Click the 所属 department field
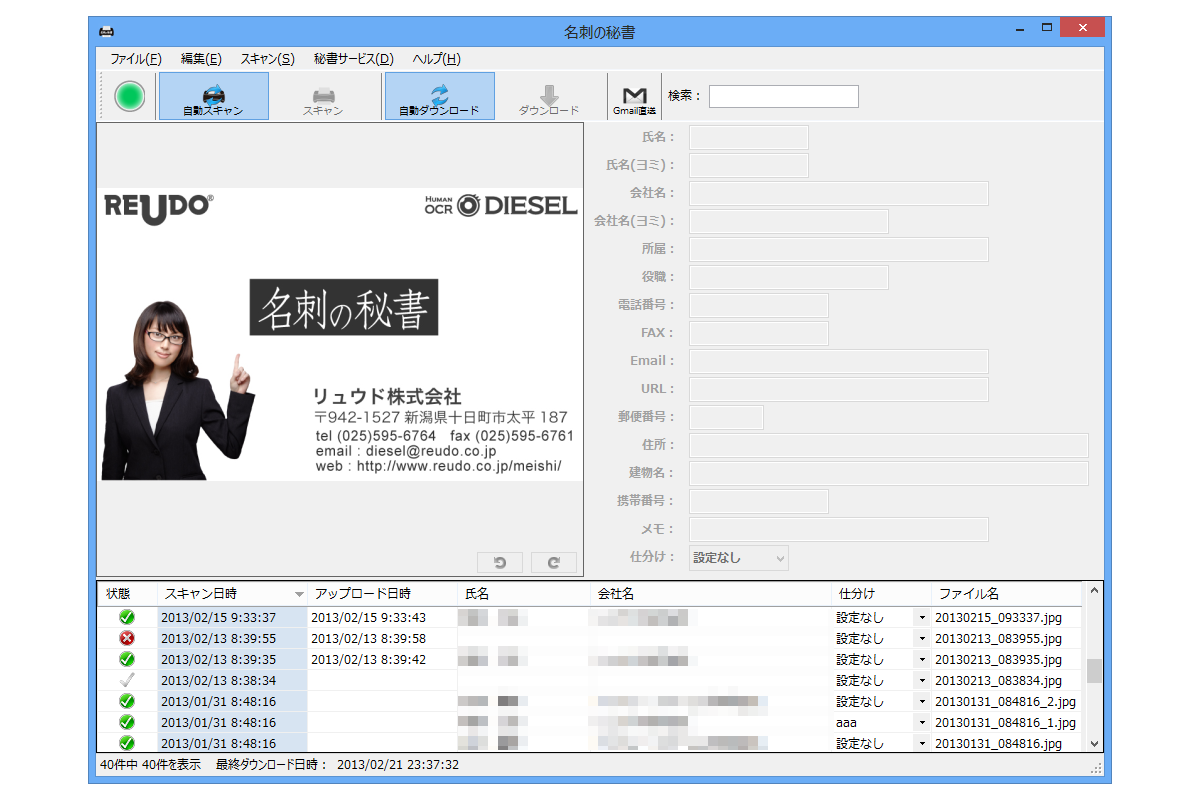Viewport: 1200px width, 800px height. (839, 249)
